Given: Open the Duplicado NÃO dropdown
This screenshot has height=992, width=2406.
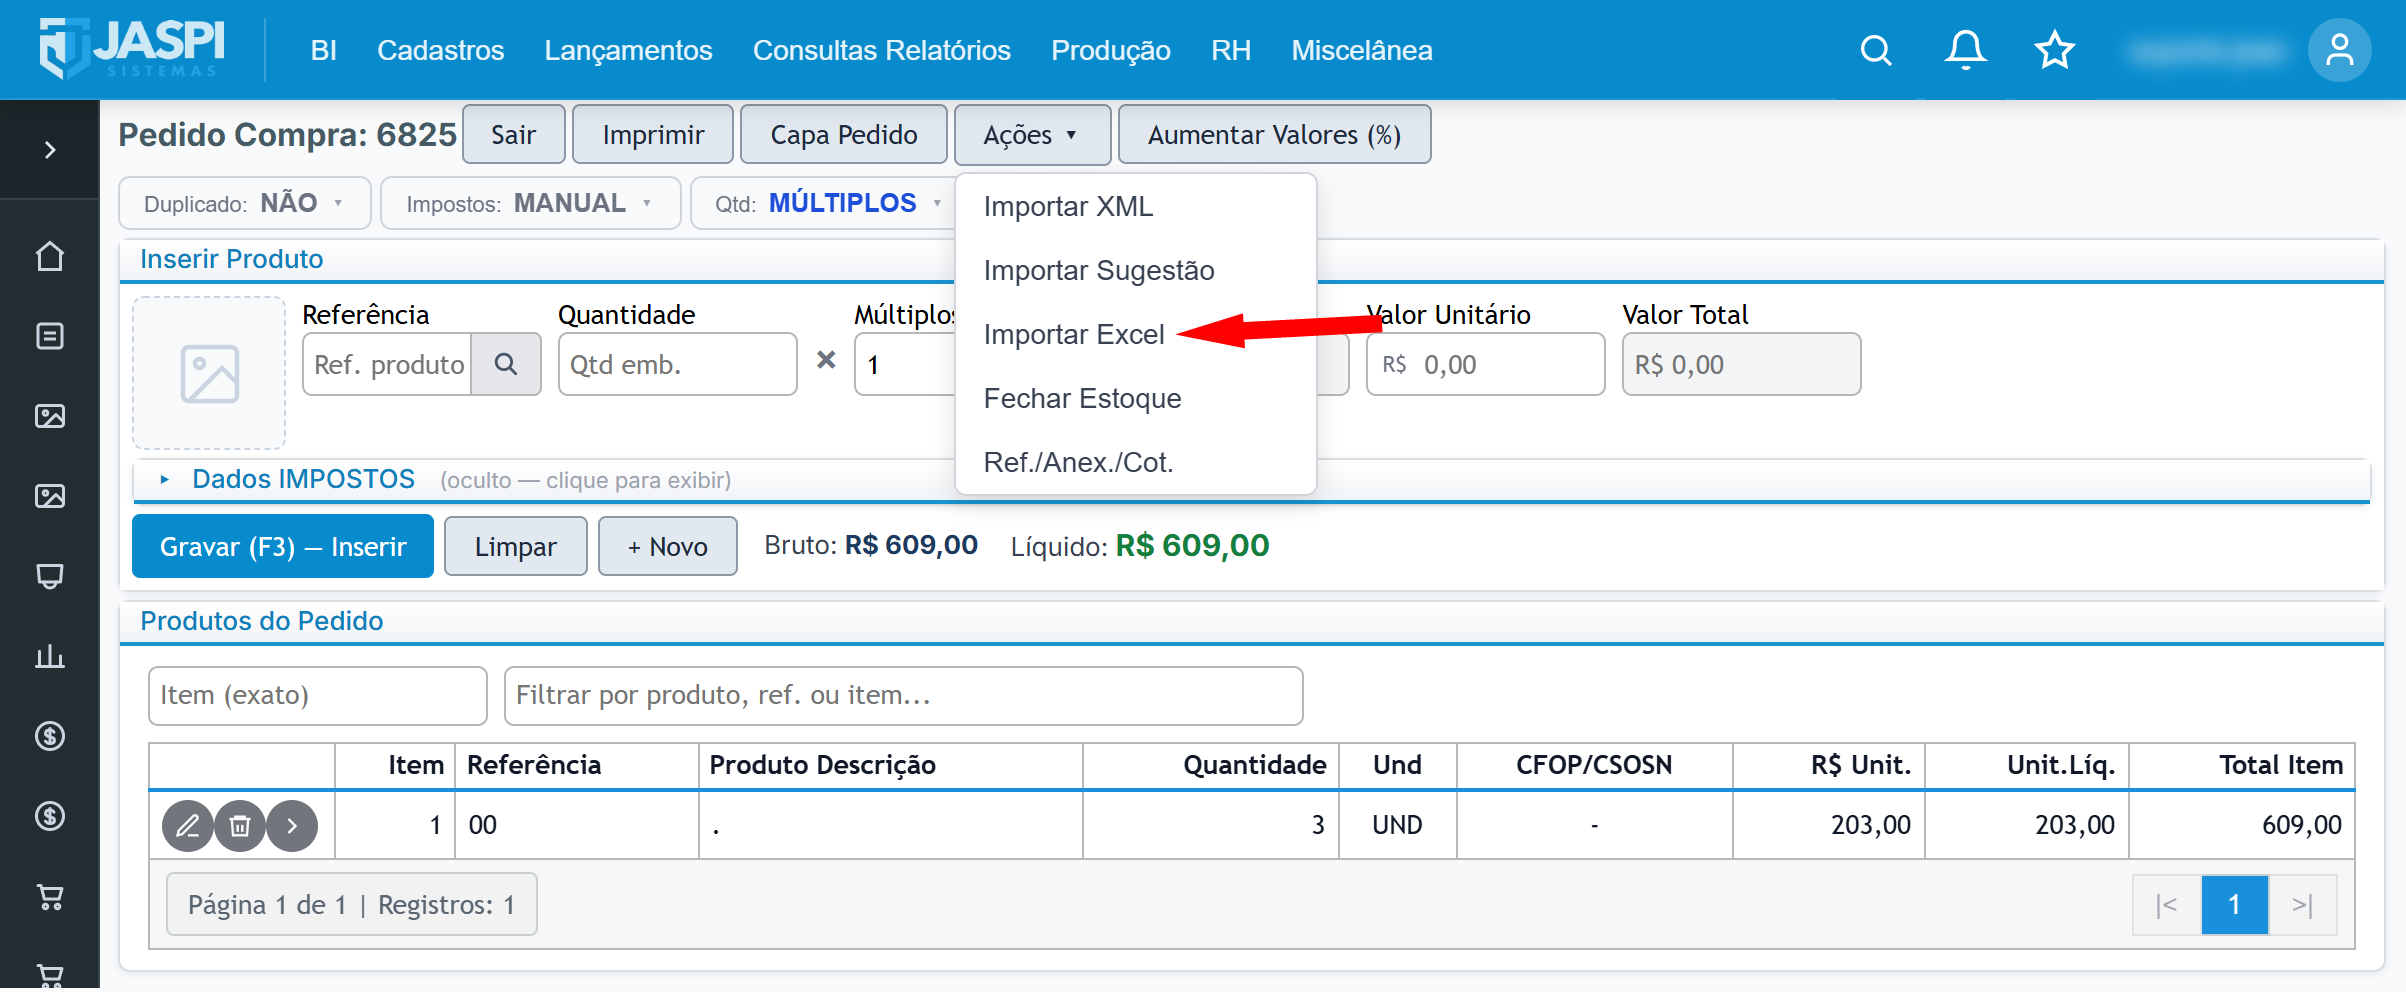Looking at the screenshot, I should tap(245, 203).
